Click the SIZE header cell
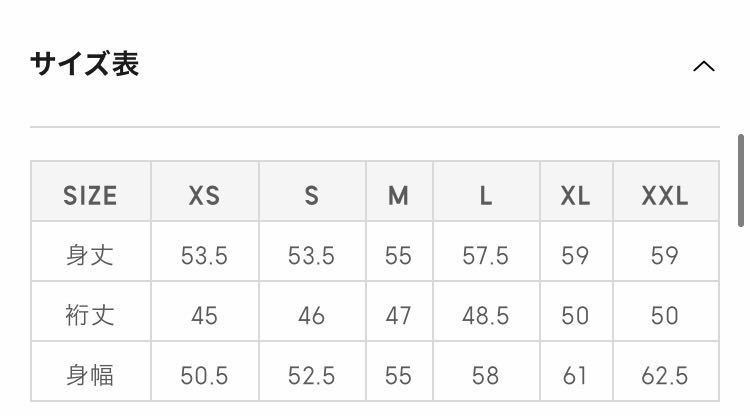This screenshot has height=416, width=750. [90, 195]
